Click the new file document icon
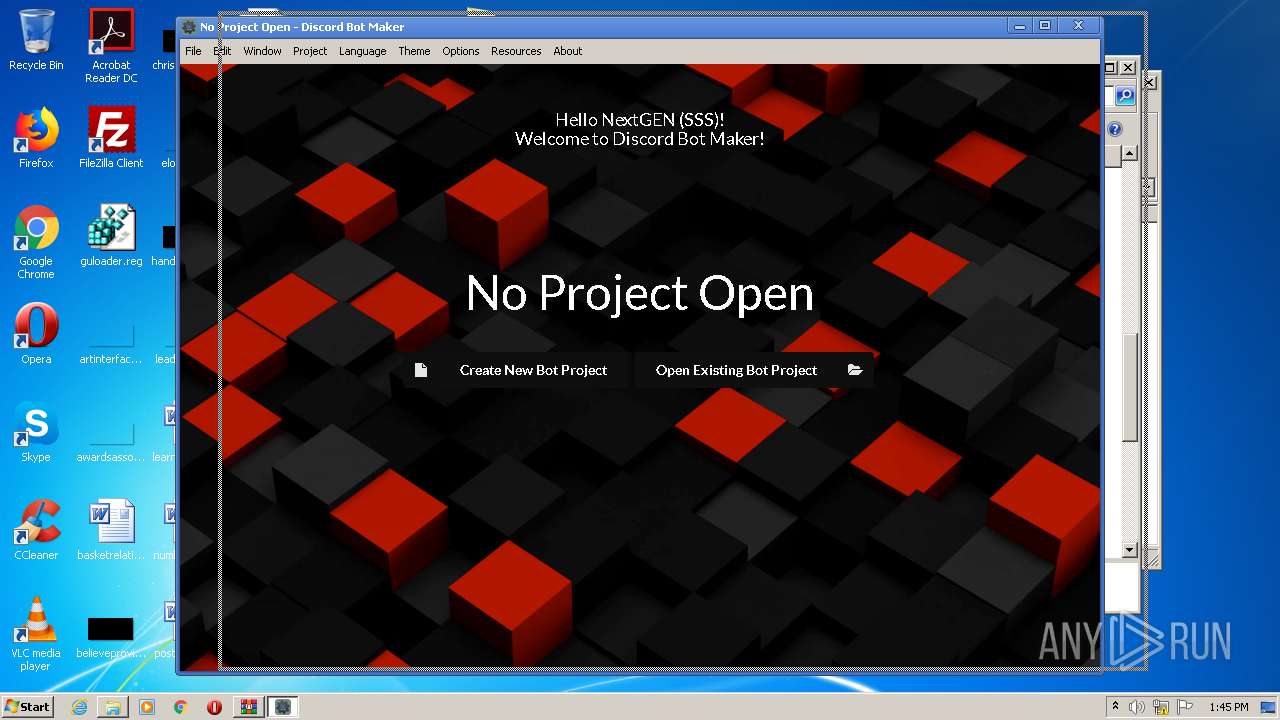Viewport: 1280px width, 720px height. click(x=420, y=370)
